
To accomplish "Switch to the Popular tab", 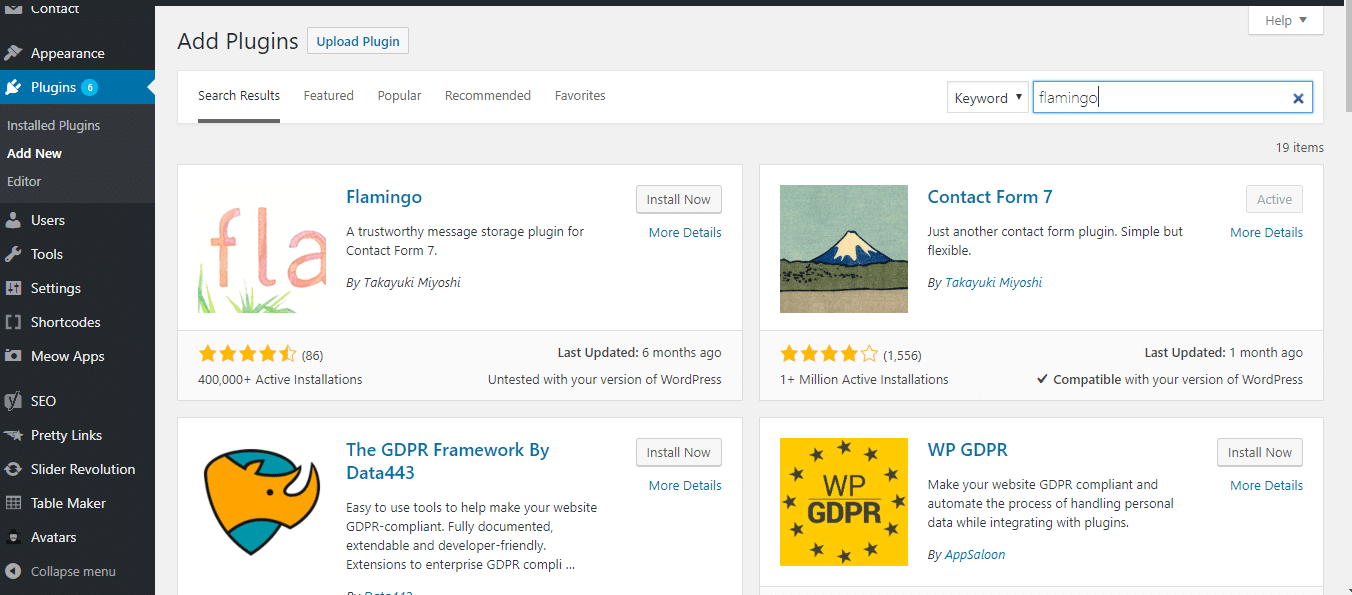I will [x=400, y=96].
